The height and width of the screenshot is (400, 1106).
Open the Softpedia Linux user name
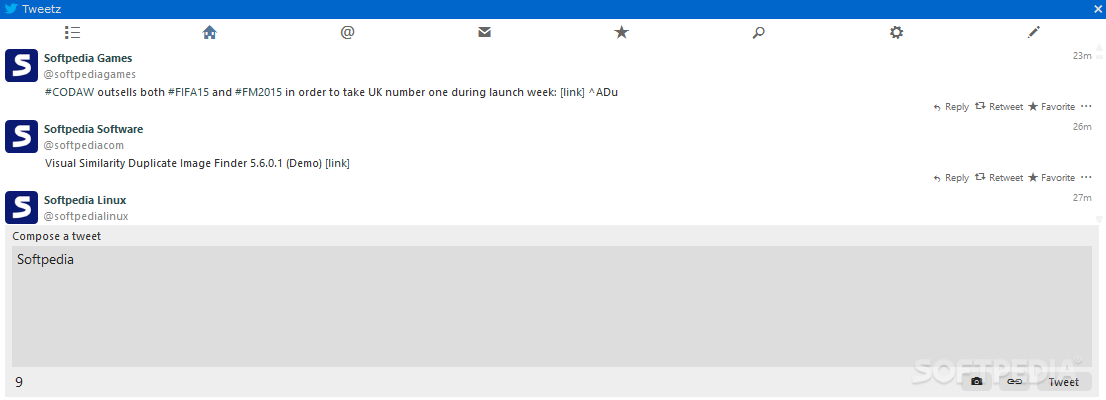tap(85, 200)
